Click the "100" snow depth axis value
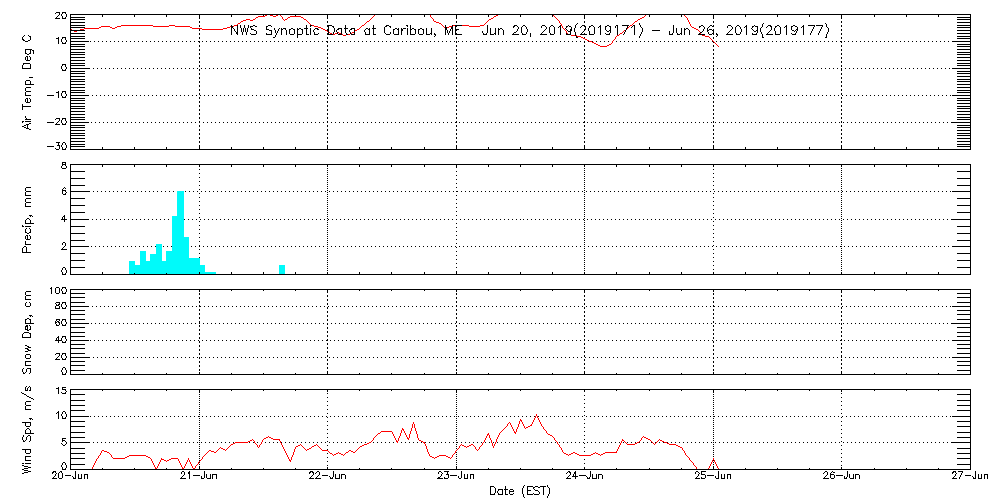 click(56, 291)
